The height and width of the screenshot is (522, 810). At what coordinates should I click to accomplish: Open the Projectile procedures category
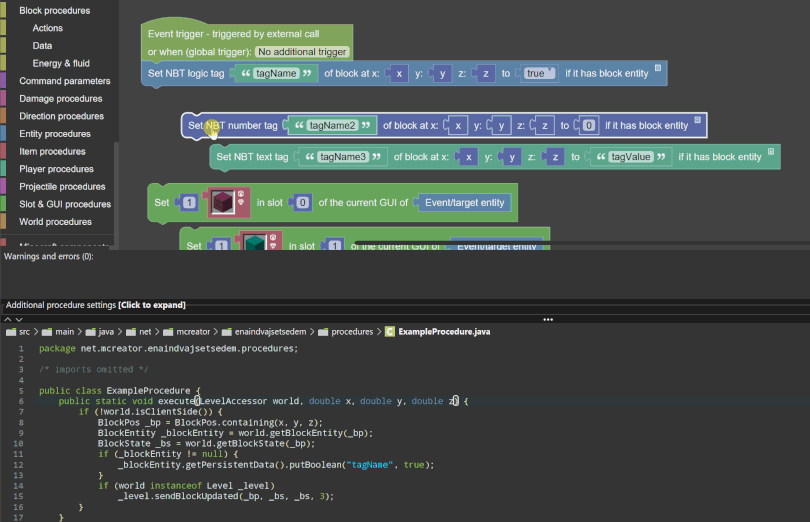pos(62,186)
